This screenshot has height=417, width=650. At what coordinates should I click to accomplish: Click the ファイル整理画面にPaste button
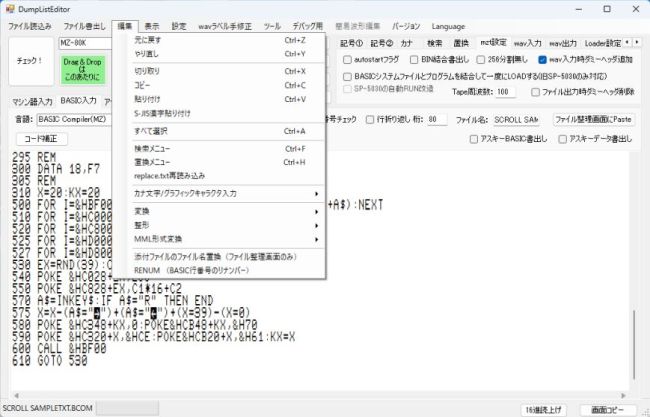coord(593,119)
